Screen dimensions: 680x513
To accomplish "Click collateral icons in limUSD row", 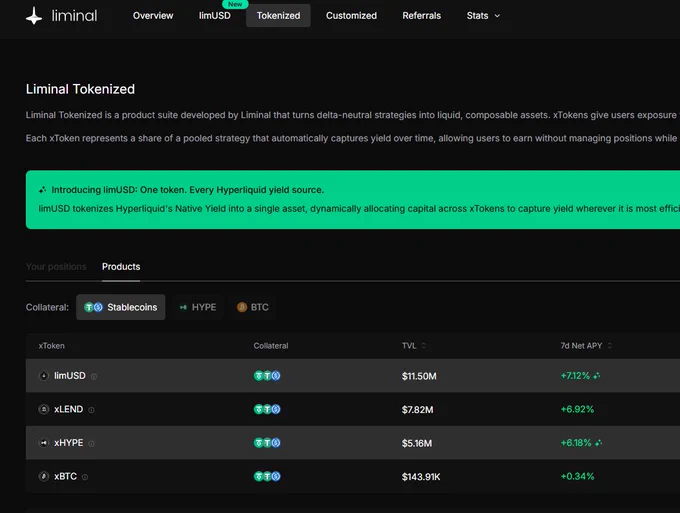I will 267,376.
